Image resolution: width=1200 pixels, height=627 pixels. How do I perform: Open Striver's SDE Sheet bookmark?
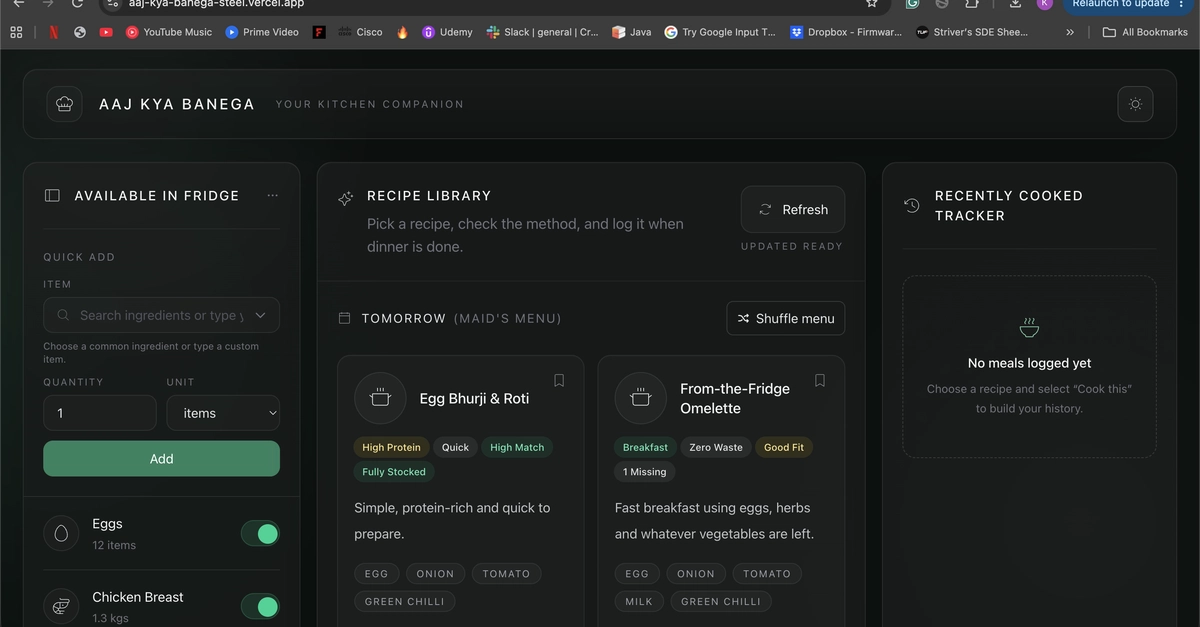click(x=972, y=32)
